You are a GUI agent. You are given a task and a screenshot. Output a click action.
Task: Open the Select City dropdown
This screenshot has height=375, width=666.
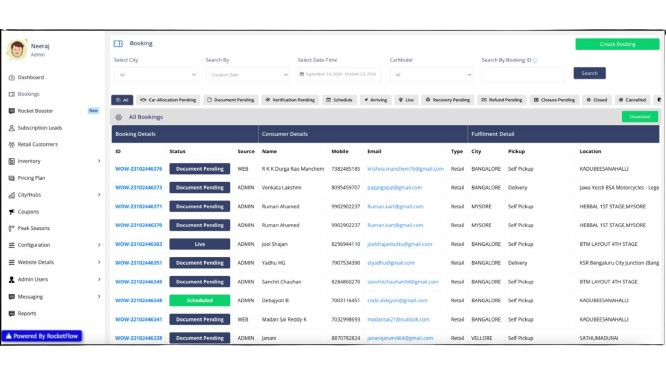(155, 75)
